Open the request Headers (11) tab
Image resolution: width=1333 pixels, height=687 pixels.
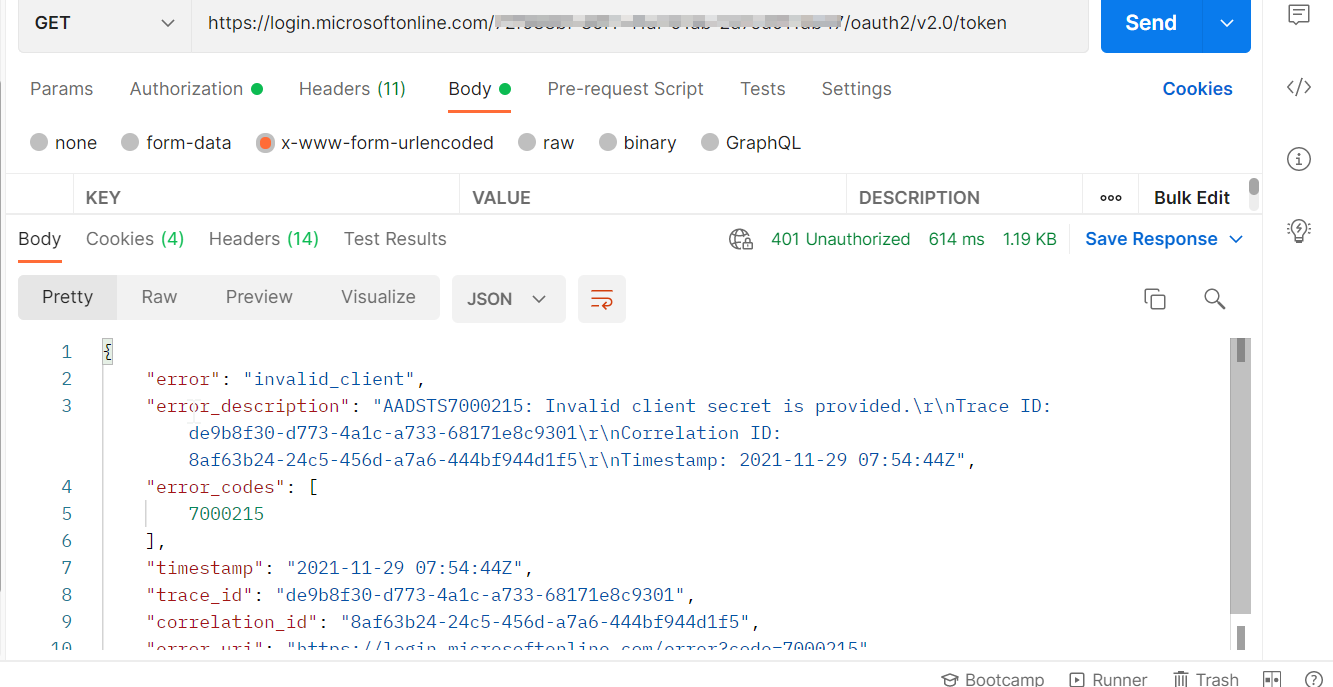click(352, 89)
